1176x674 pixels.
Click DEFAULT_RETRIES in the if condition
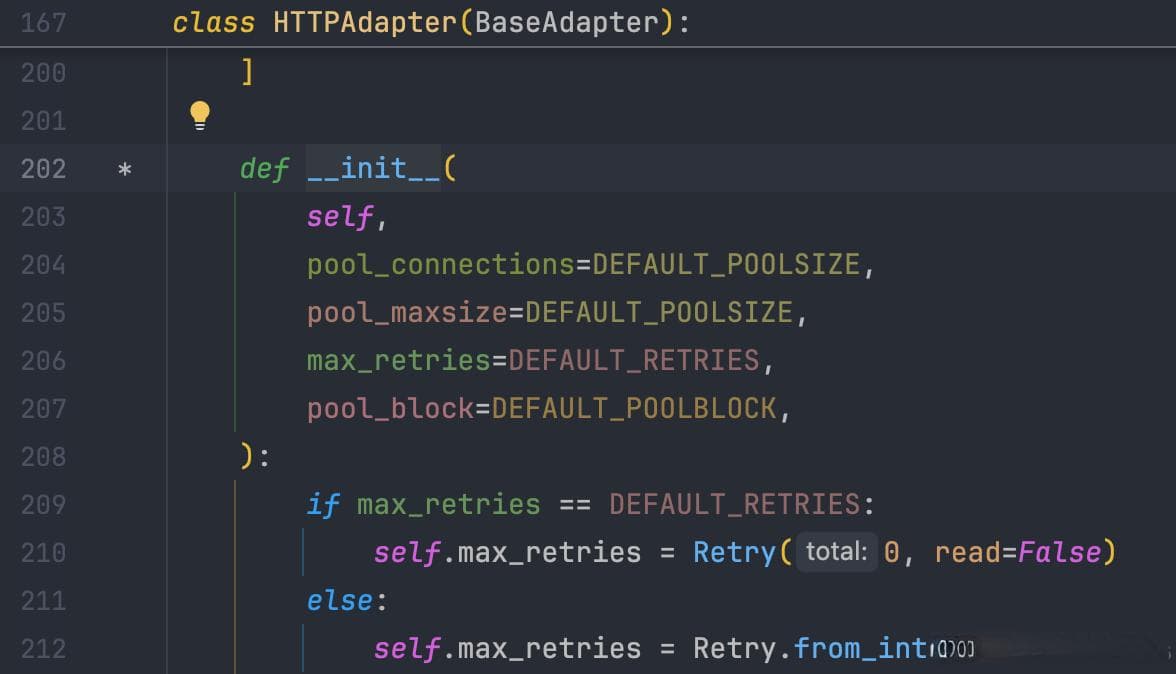point(734,505)
